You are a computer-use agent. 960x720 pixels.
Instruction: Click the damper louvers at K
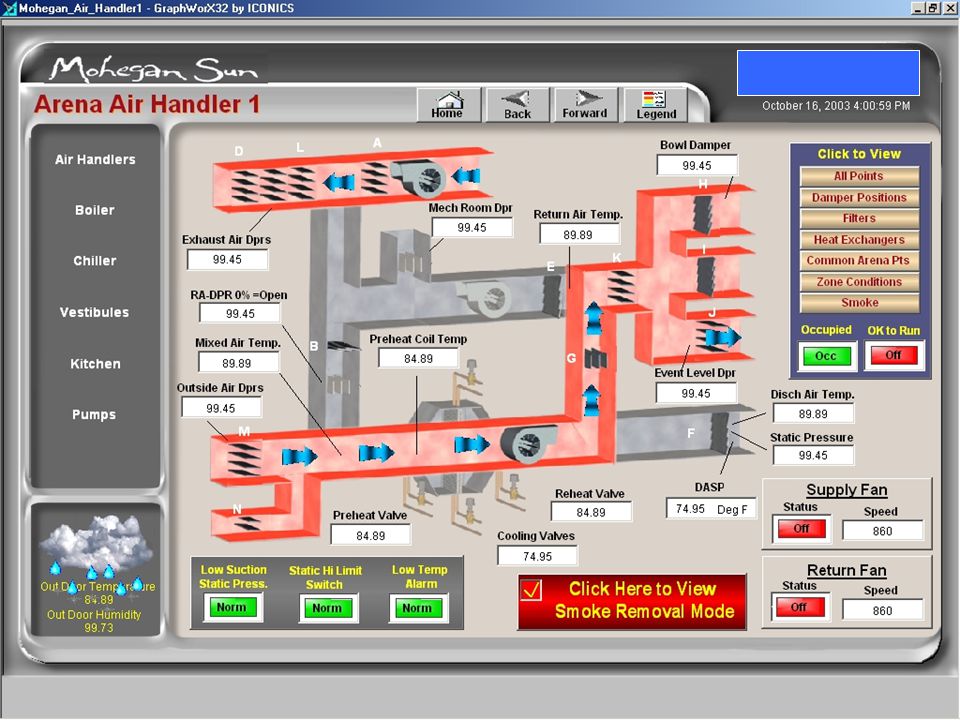point(621,285)
